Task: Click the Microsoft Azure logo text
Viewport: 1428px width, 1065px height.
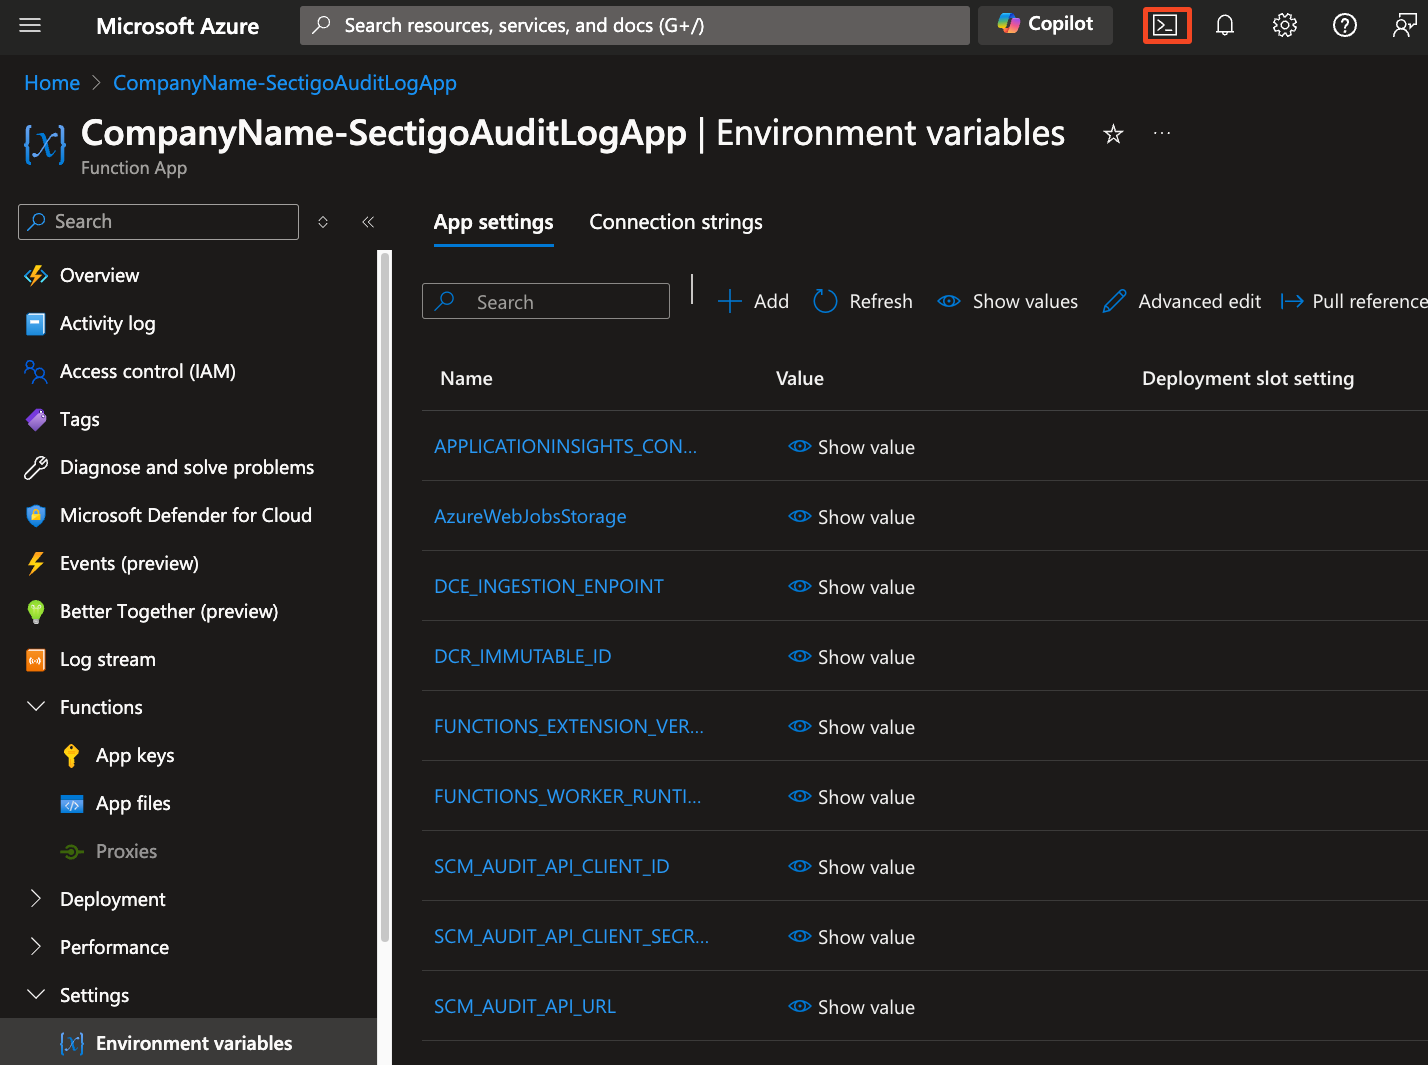Action: (177, 26)
